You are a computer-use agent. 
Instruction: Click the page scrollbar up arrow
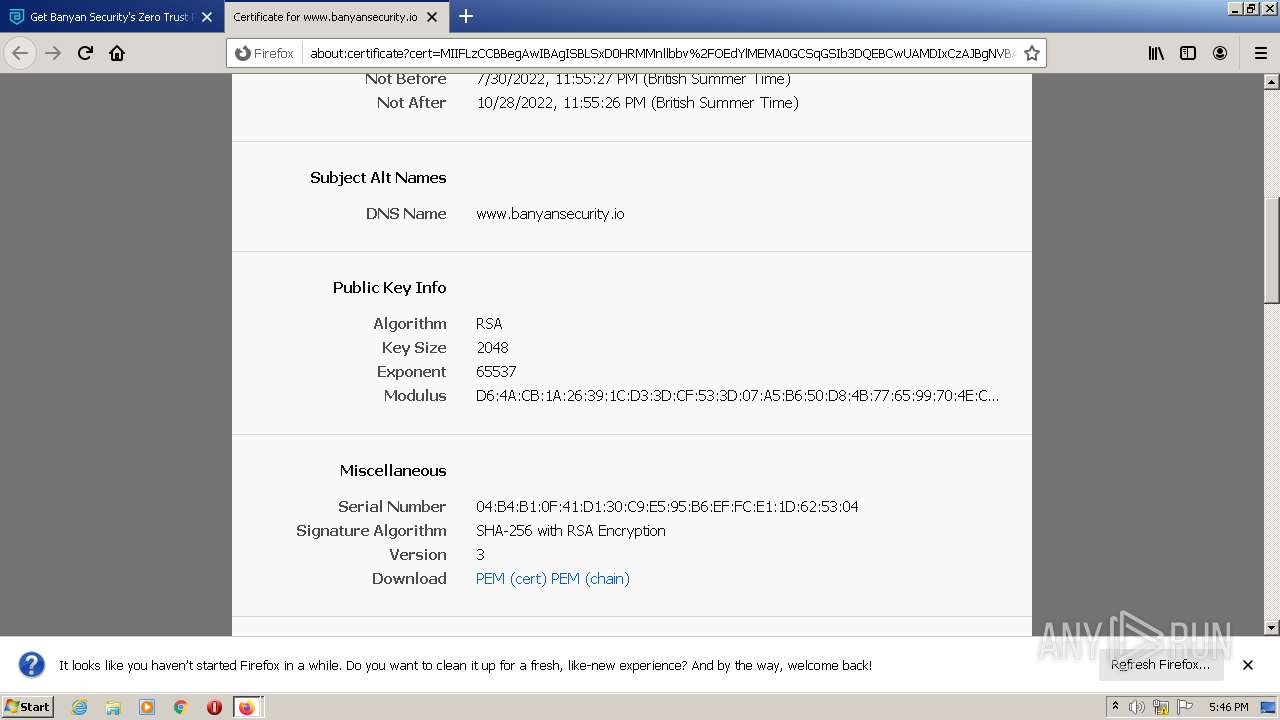[x=1272, y=82]
